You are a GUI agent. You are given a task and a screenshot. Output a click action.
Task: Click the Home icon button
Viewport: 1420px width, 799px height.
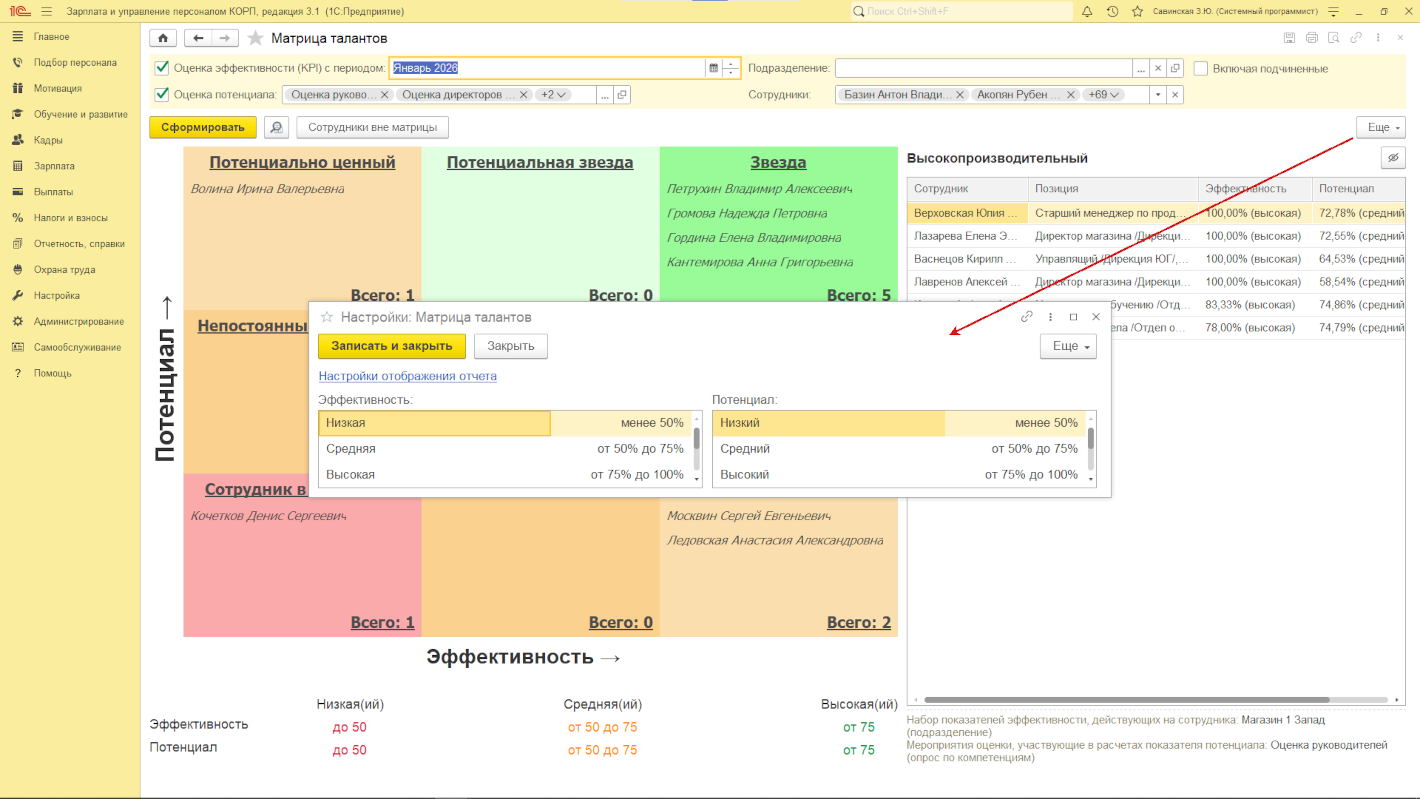163,38
